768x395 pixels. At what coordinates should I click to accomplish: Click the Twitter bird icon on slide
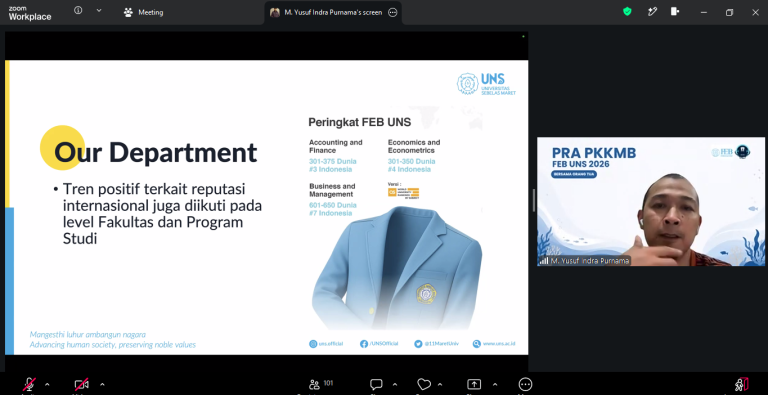pyautogui.click(x=418, y=344)
